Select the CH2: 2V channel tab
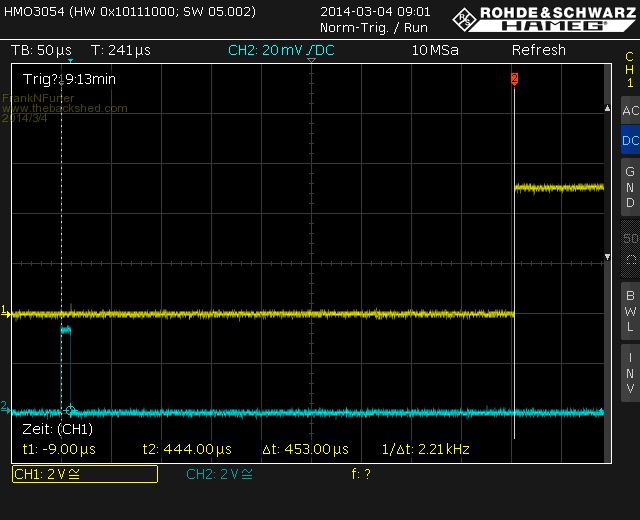 [x=220, y=474]
